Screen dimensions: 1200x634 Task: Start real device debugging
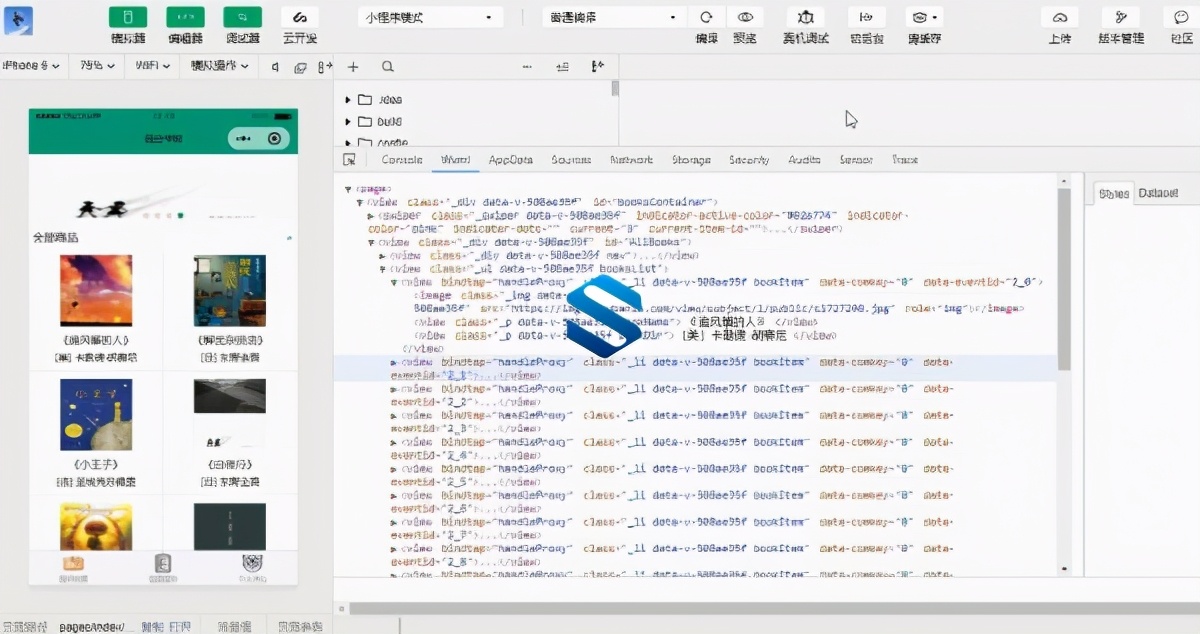(805, 17)
